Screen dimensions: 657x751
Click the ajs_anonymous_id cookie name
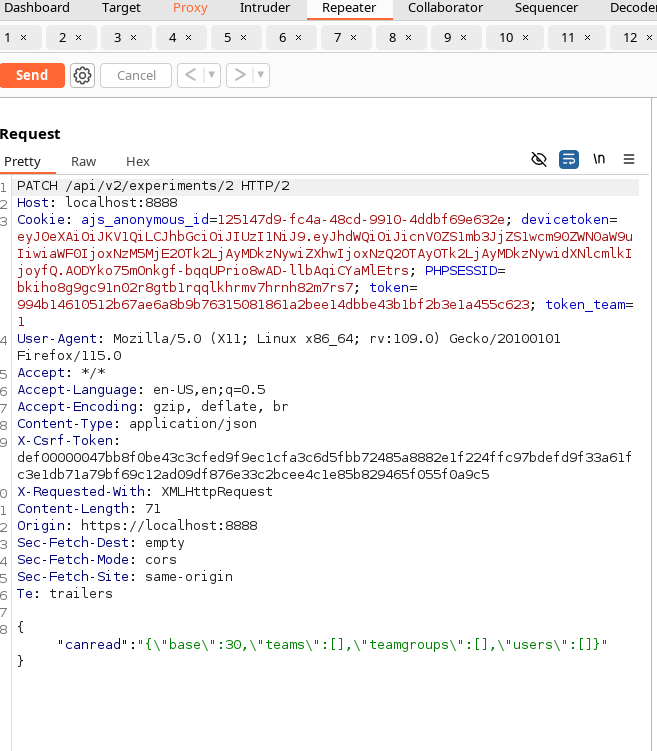point(145,220)
